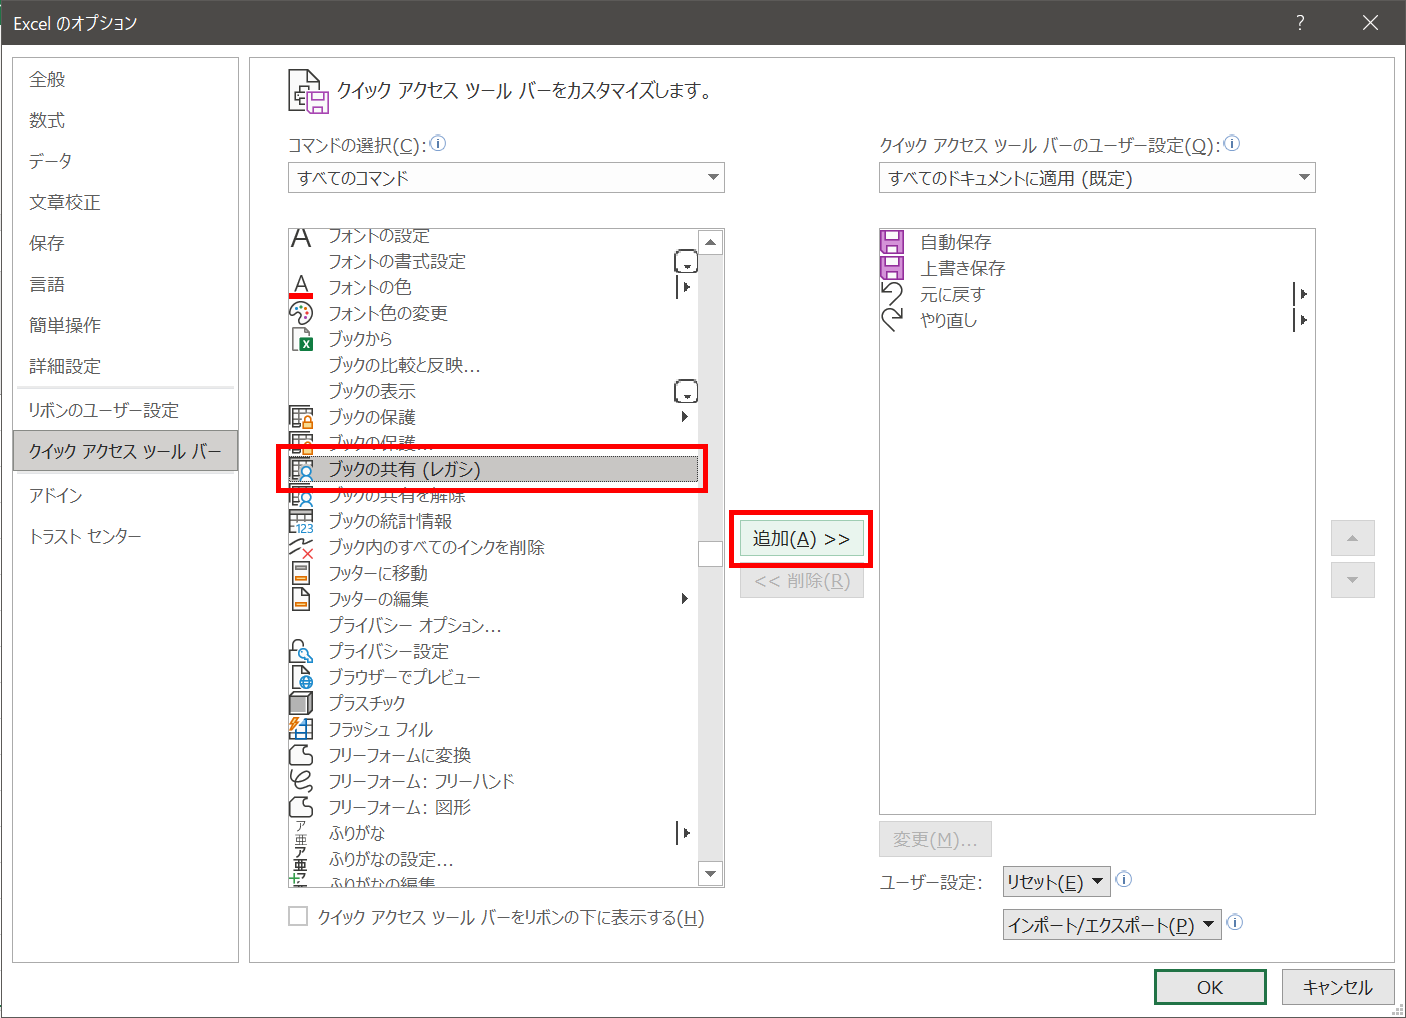Click the 変更(M)... button
The width and height of the screenshot is (1406, 1018).
(935, 839)
